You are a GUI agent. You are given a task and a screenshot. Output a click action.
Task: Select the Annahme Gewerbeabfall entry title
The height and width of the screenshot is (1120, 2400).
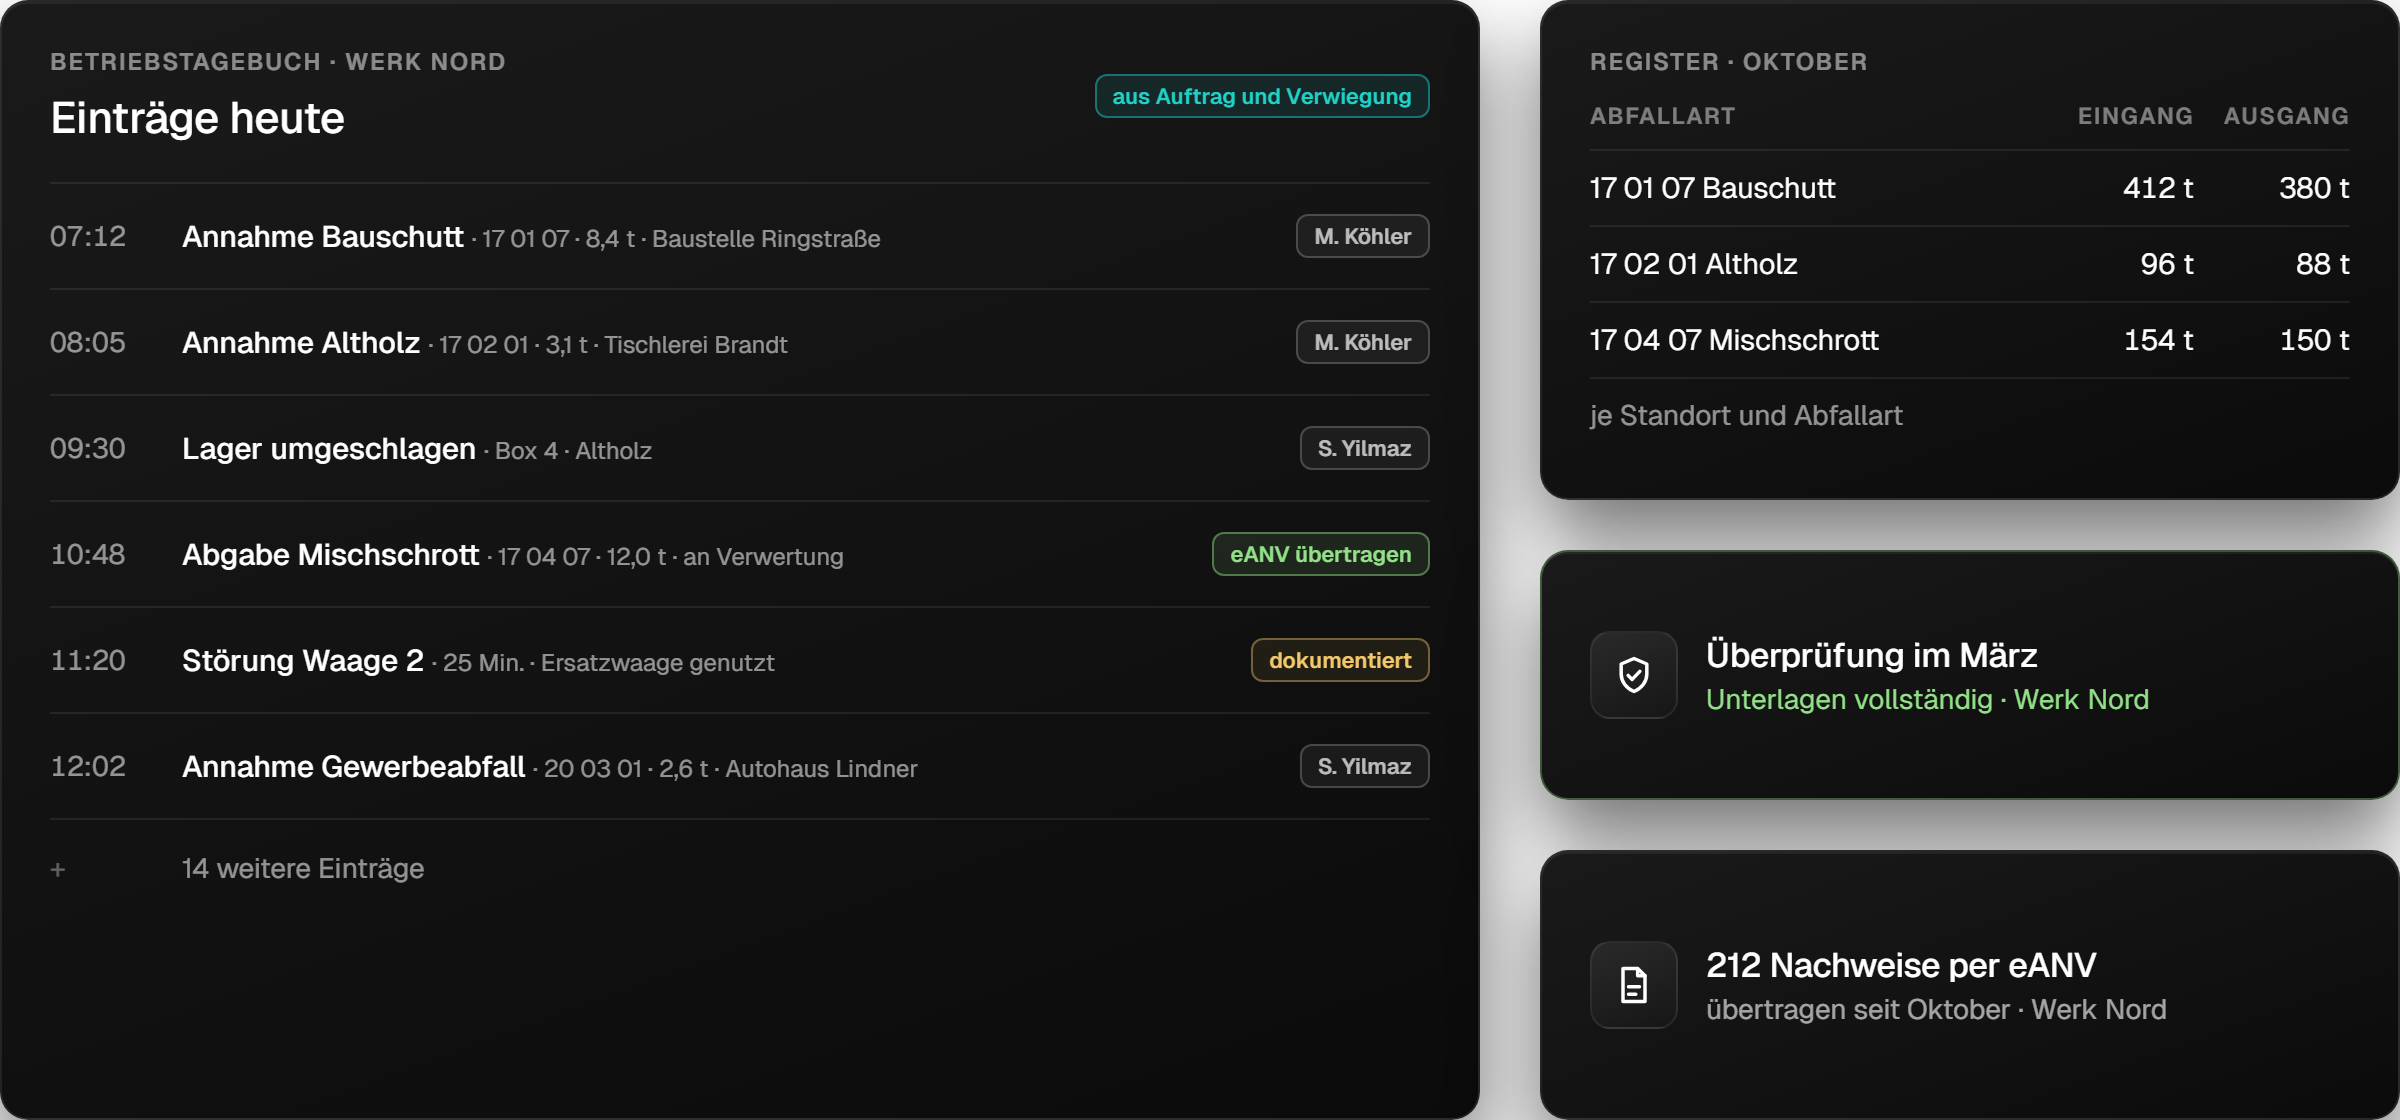tap(354, 766)
